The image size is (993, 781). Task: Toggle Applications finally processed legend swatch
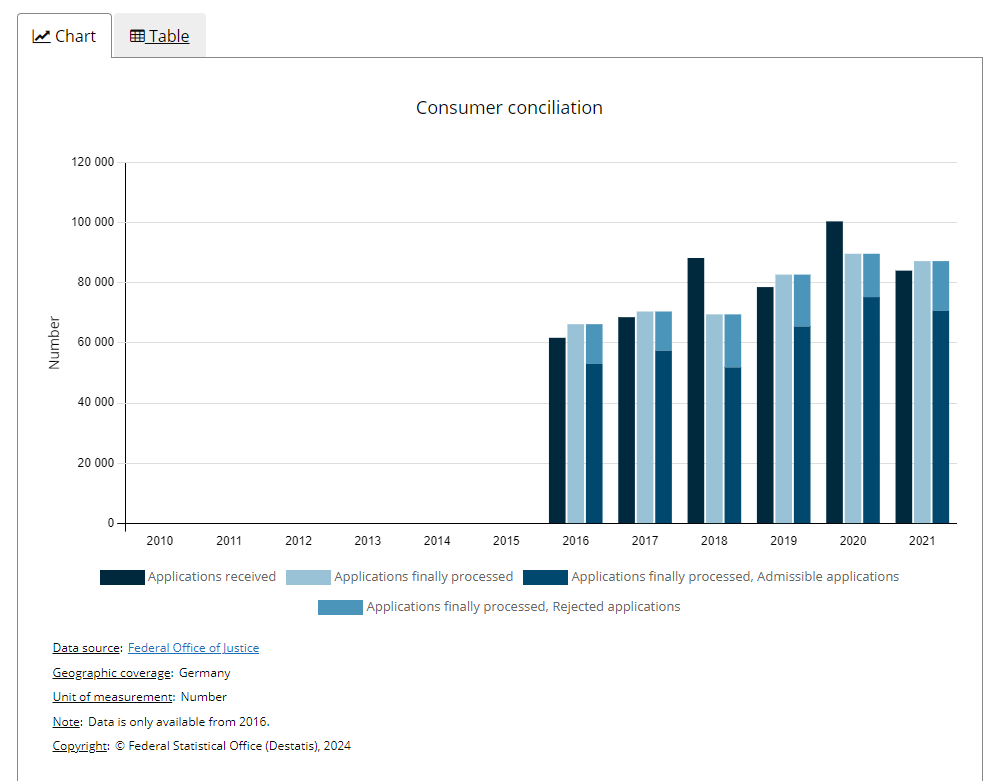[x=308, y=577]
